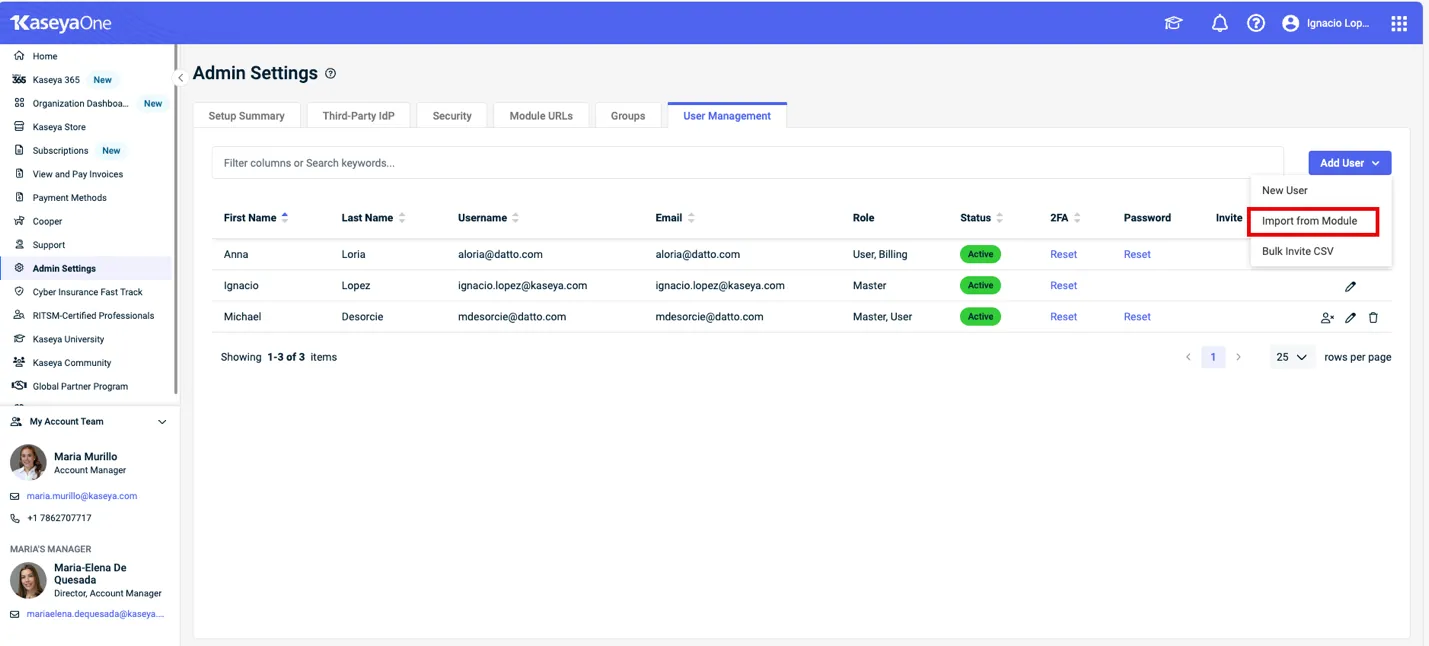This screenshot has height=646, width=1429.
Task: Click Maria Murillo's email address link
Action: (x=82, y=496)
